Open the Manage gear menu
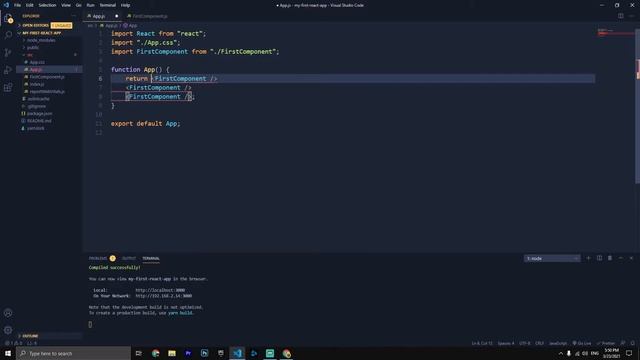 click(8, 330)
